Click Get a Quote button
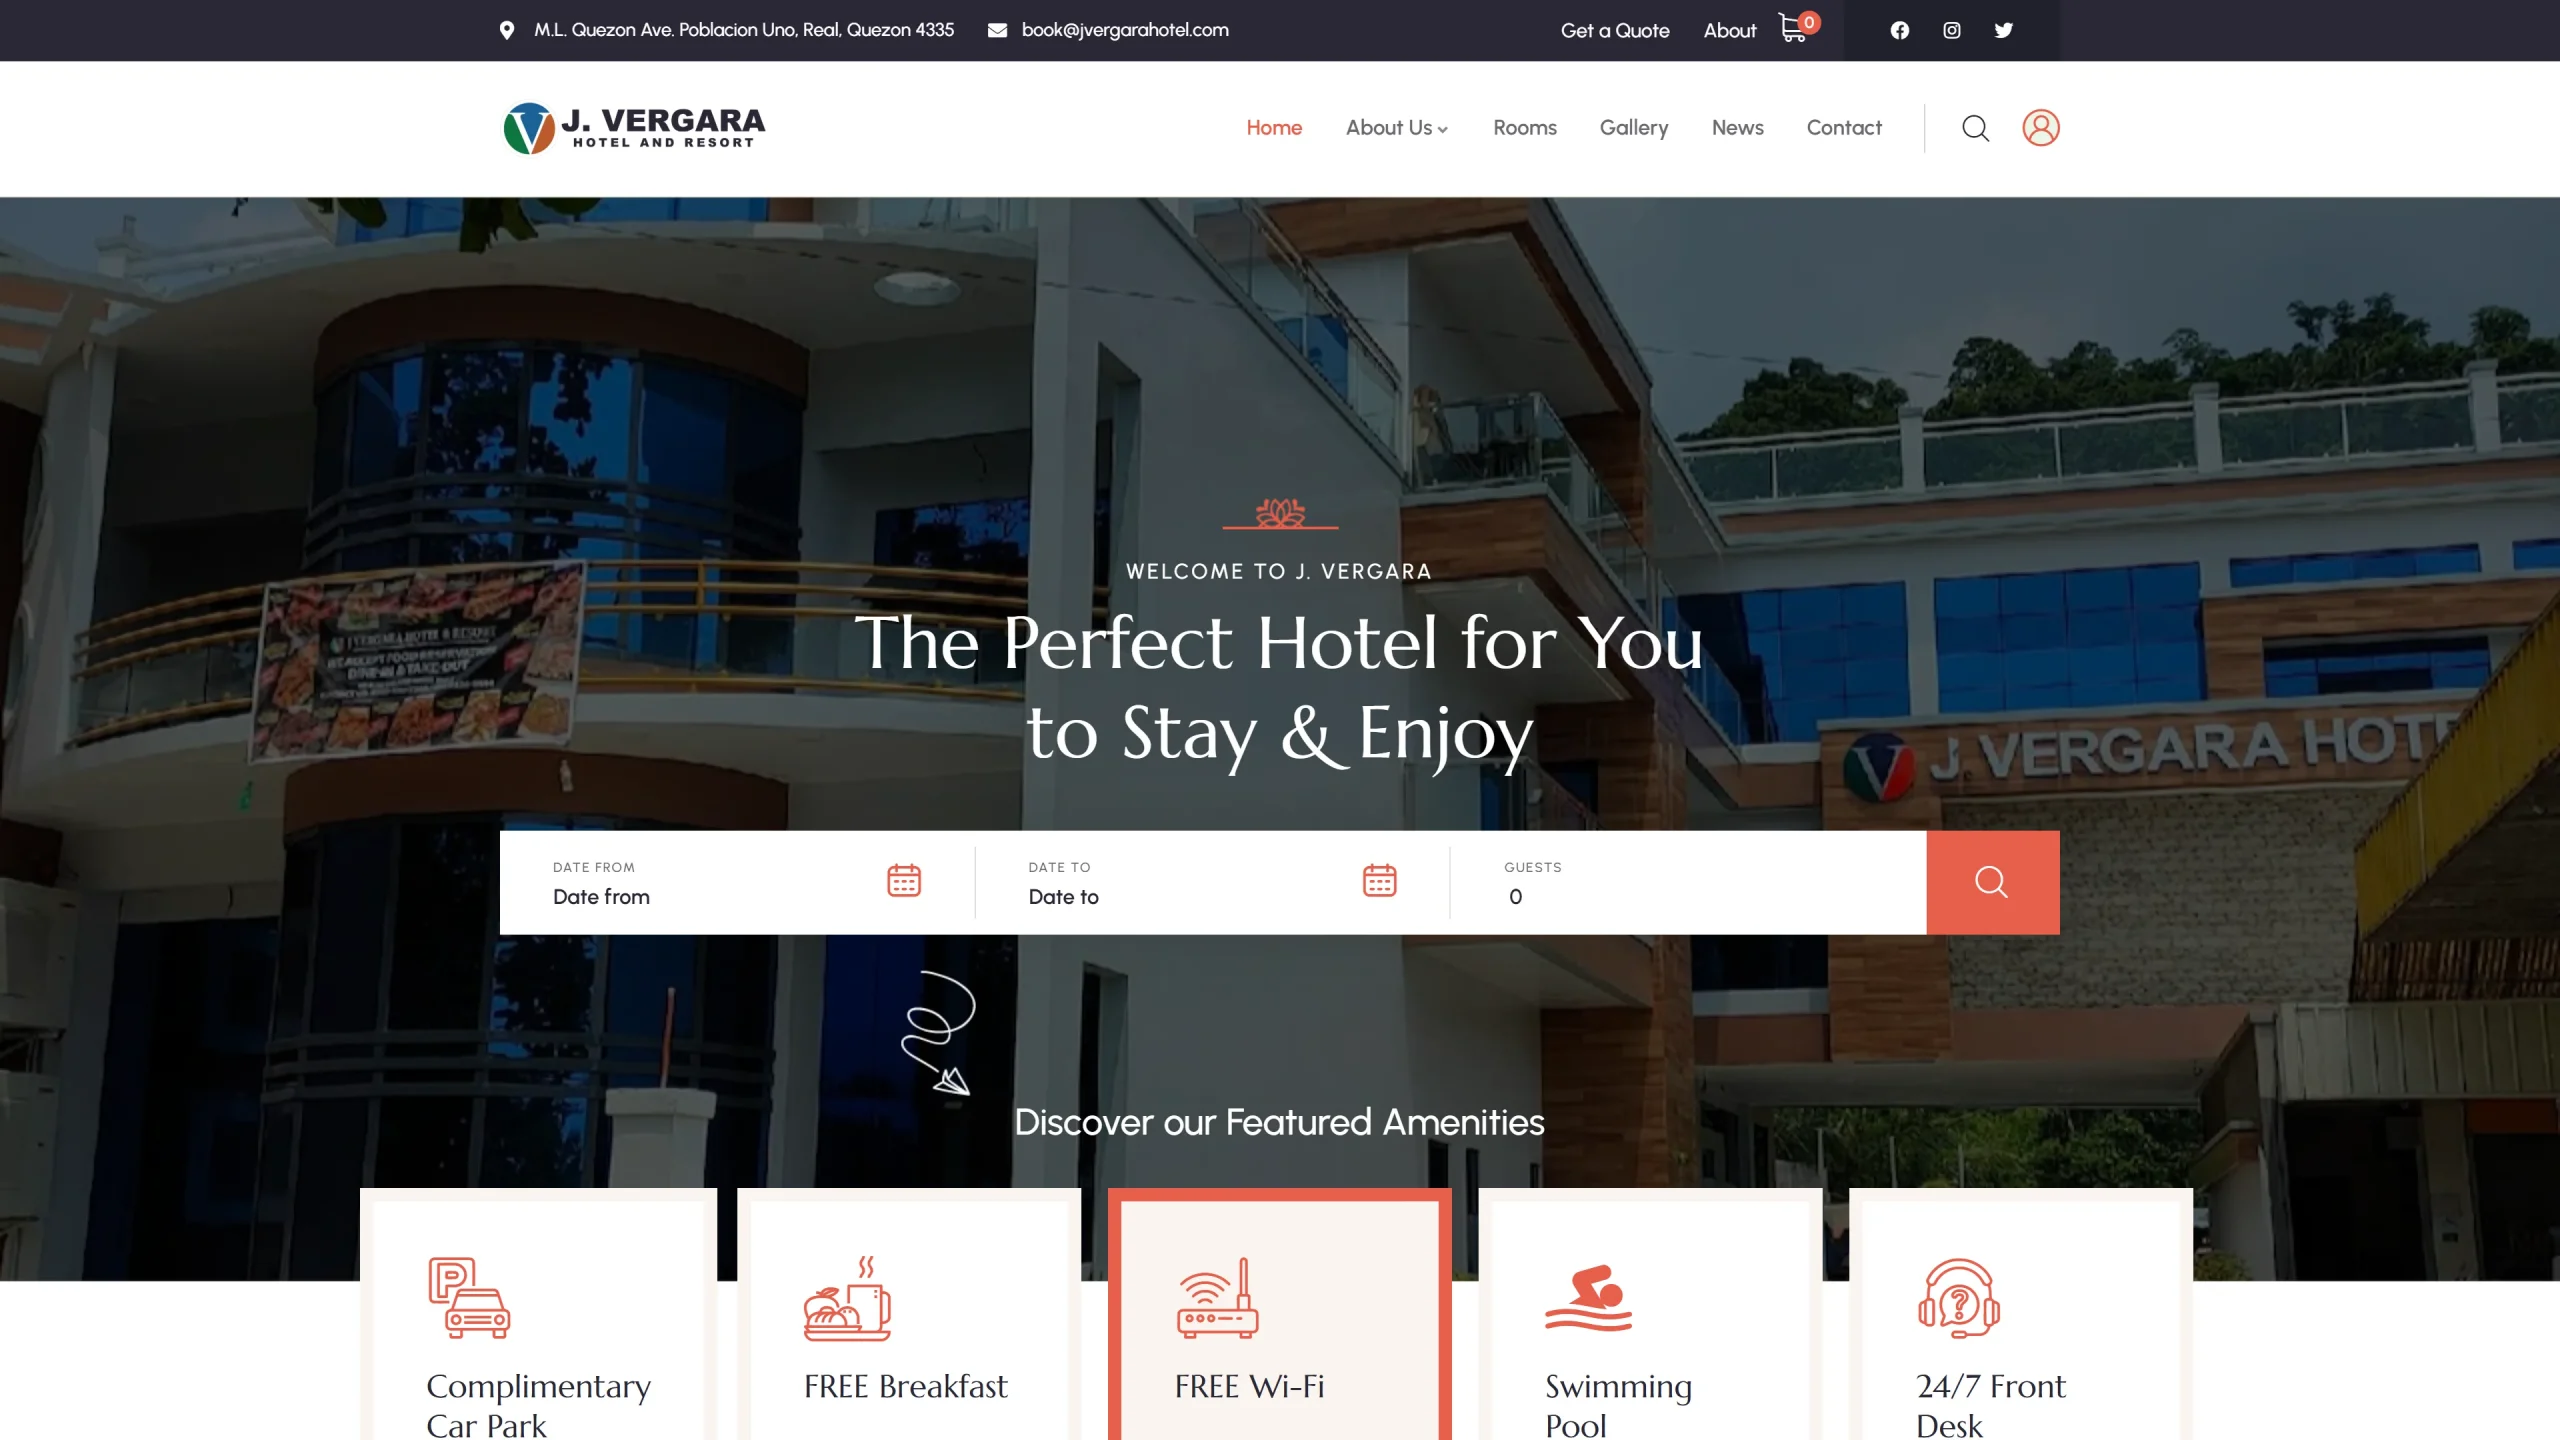2560x1440 pixels. (1614, 30)
